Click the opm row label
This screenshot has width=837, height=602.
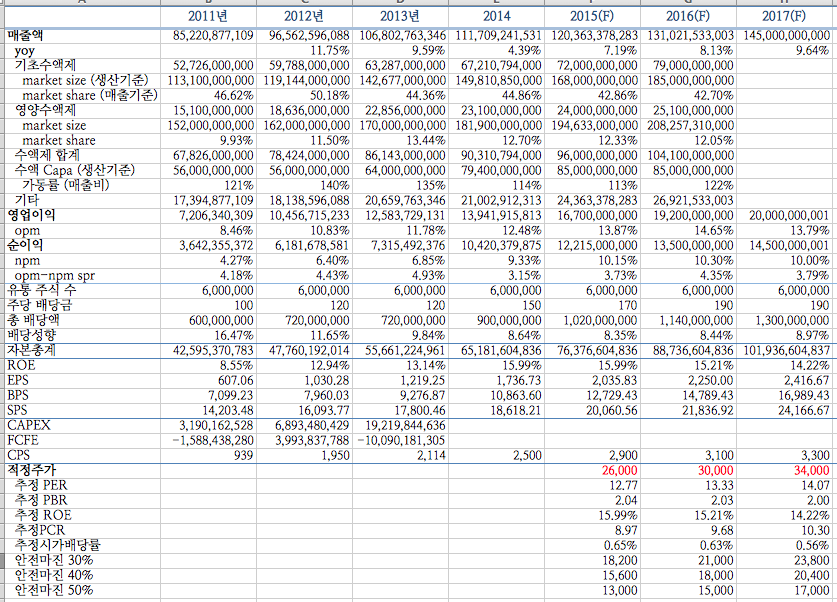[27, 231]
